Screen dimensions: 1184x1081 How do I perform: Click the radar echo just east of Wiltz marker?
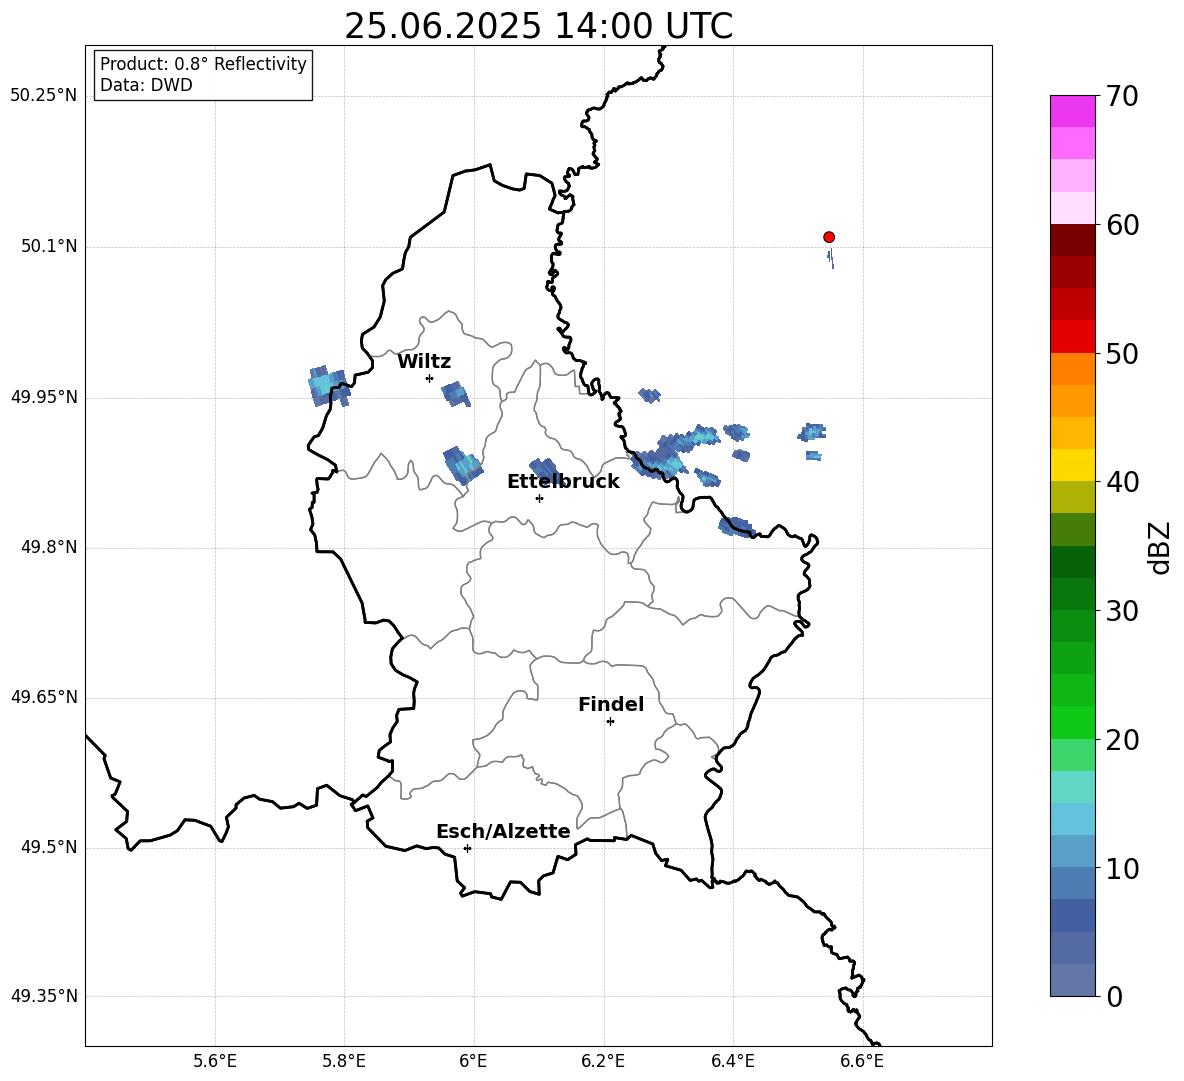click(455, 394)
